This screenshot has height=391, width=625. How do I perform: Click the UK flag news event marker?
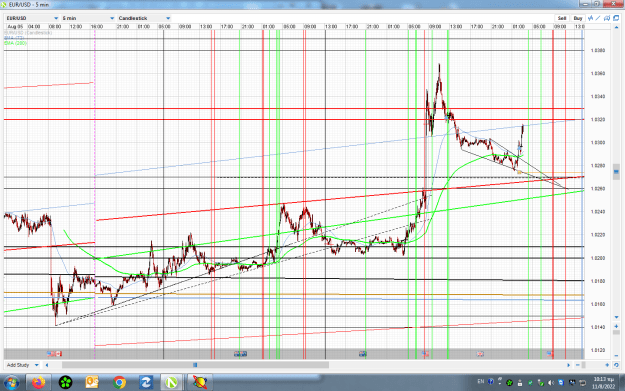(480, 354)
